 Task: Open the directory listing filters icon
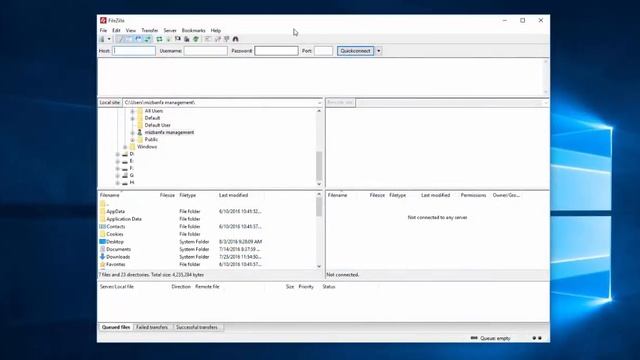208,39
